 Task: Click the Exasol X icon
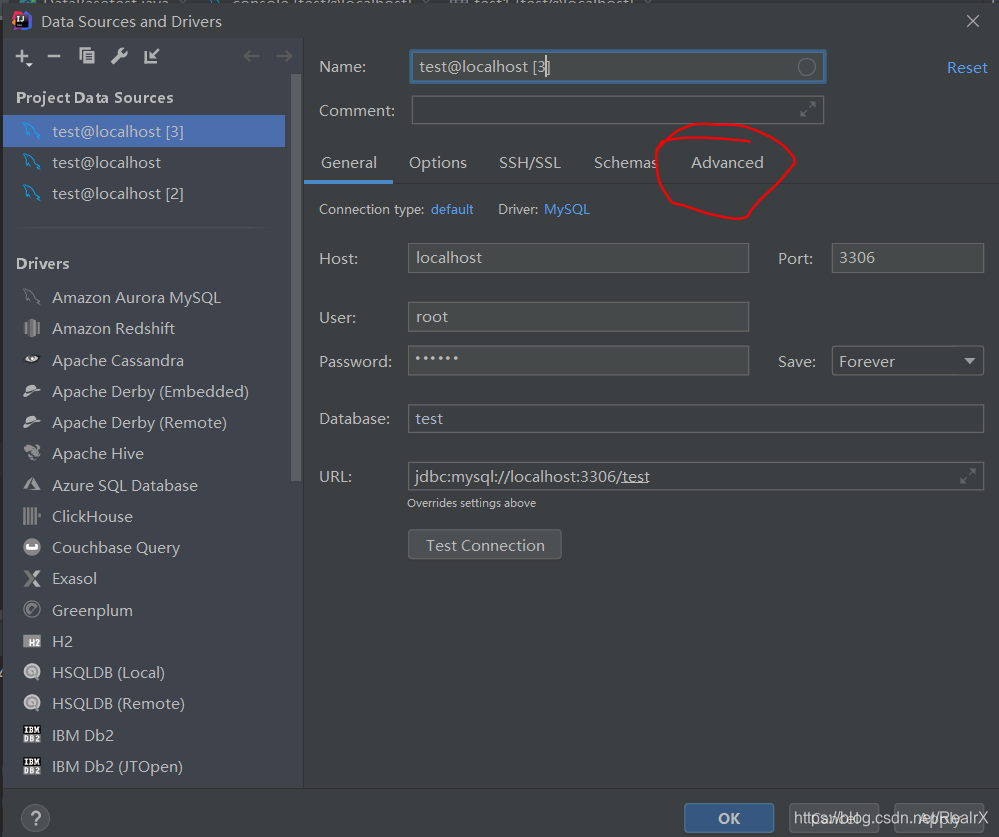(x=32, y=578)
